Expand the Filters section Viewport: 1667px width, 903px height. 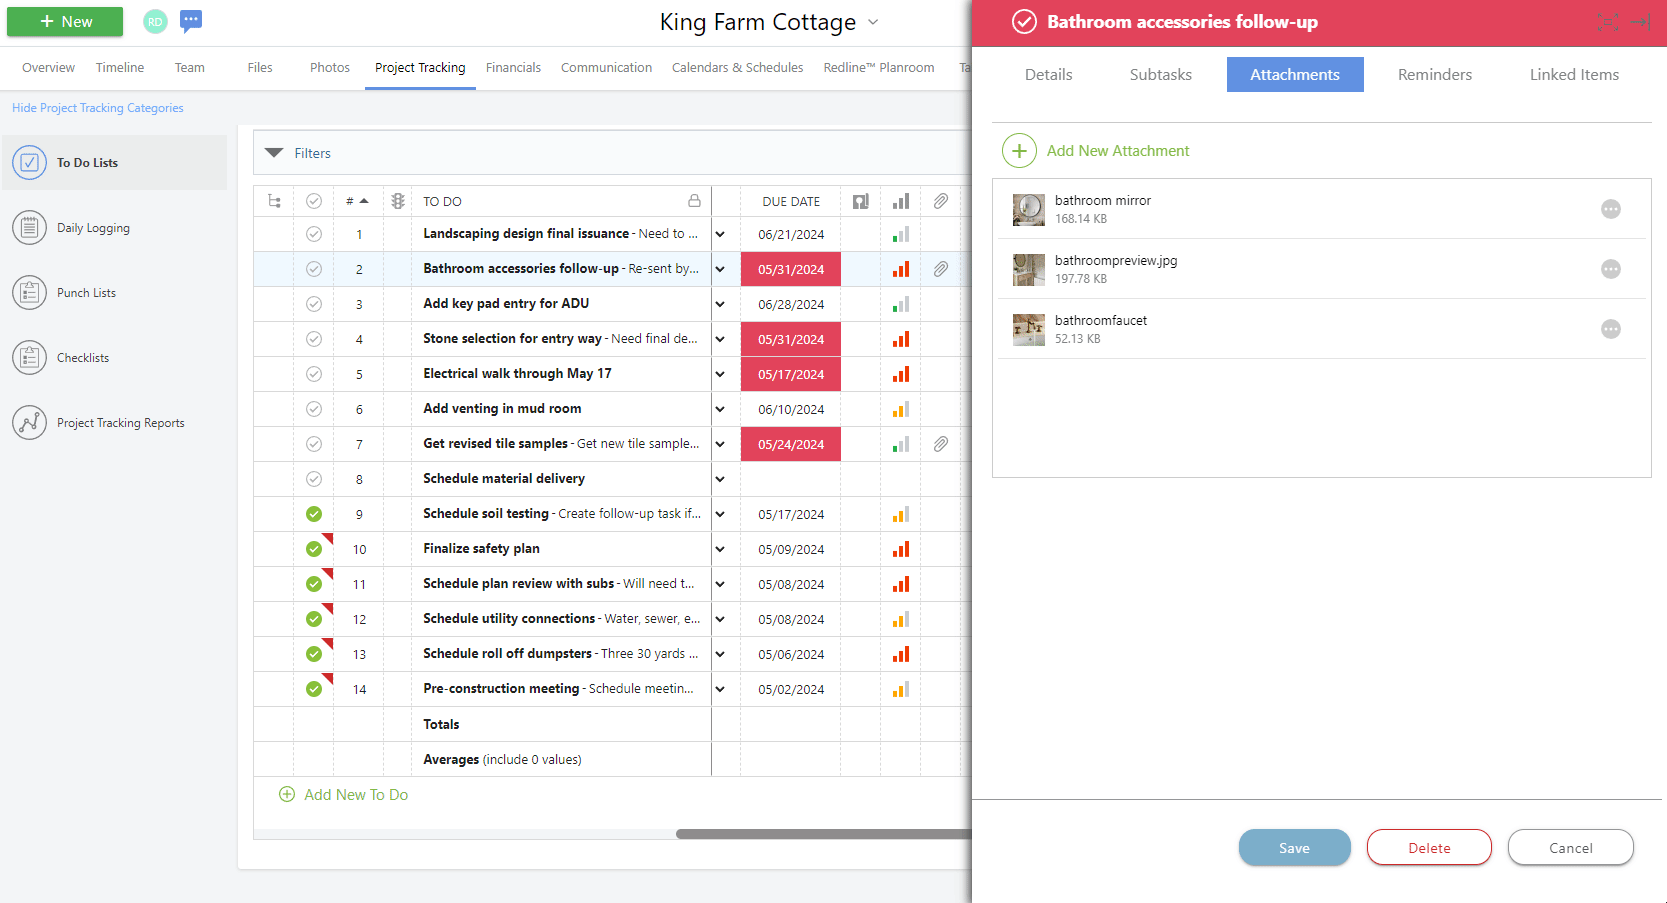click(275, 153)
